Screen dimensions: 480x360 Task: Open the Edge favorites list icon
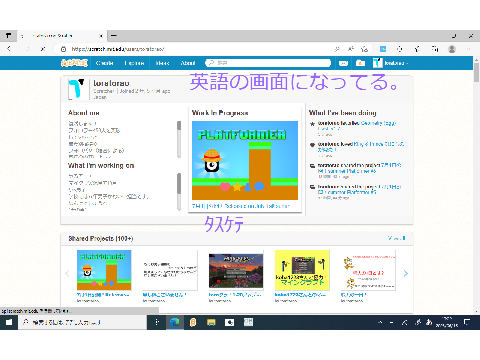pos(417,49)
